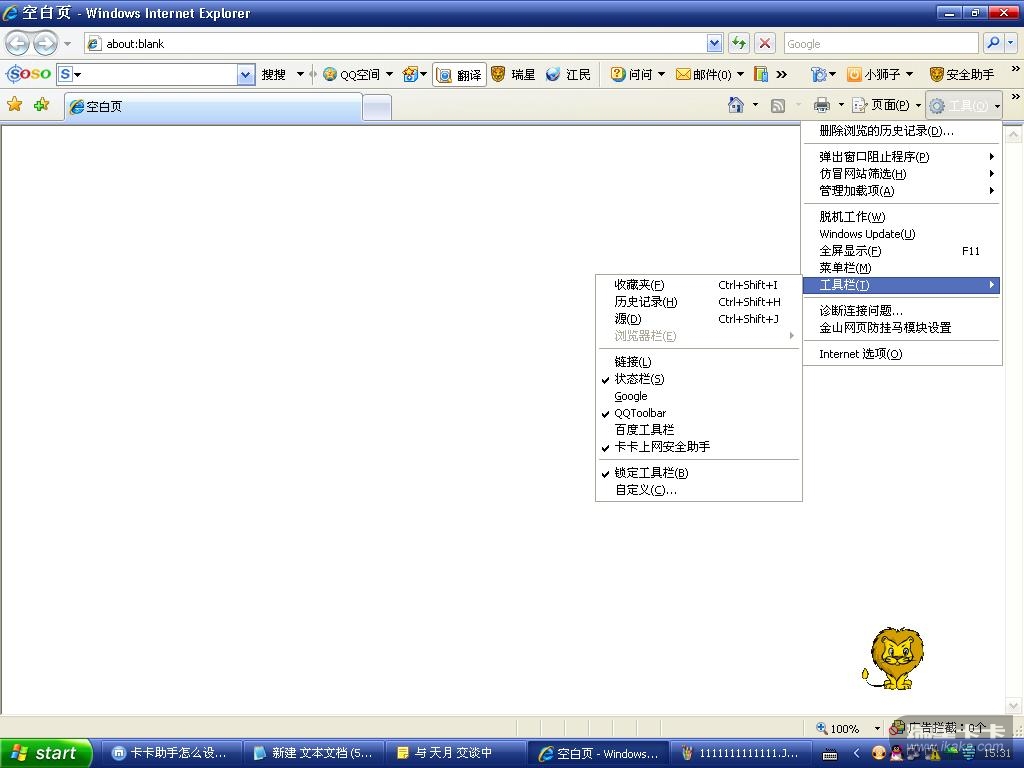Click the 翻译 translate toolbar button
The height and width of the screenshot is (768, 1024).
(x=459, y=75)
